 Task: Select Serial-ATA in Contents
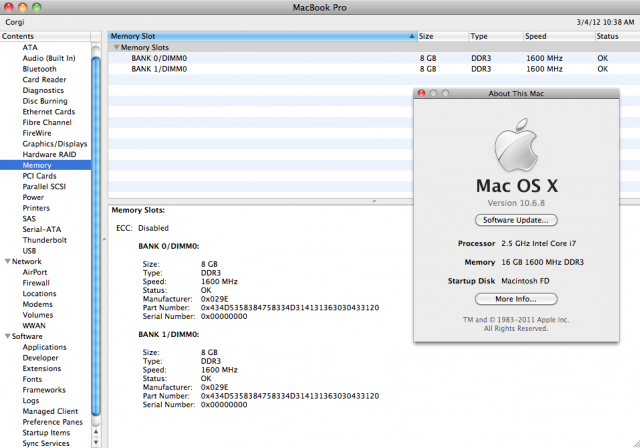pos(42,229)
